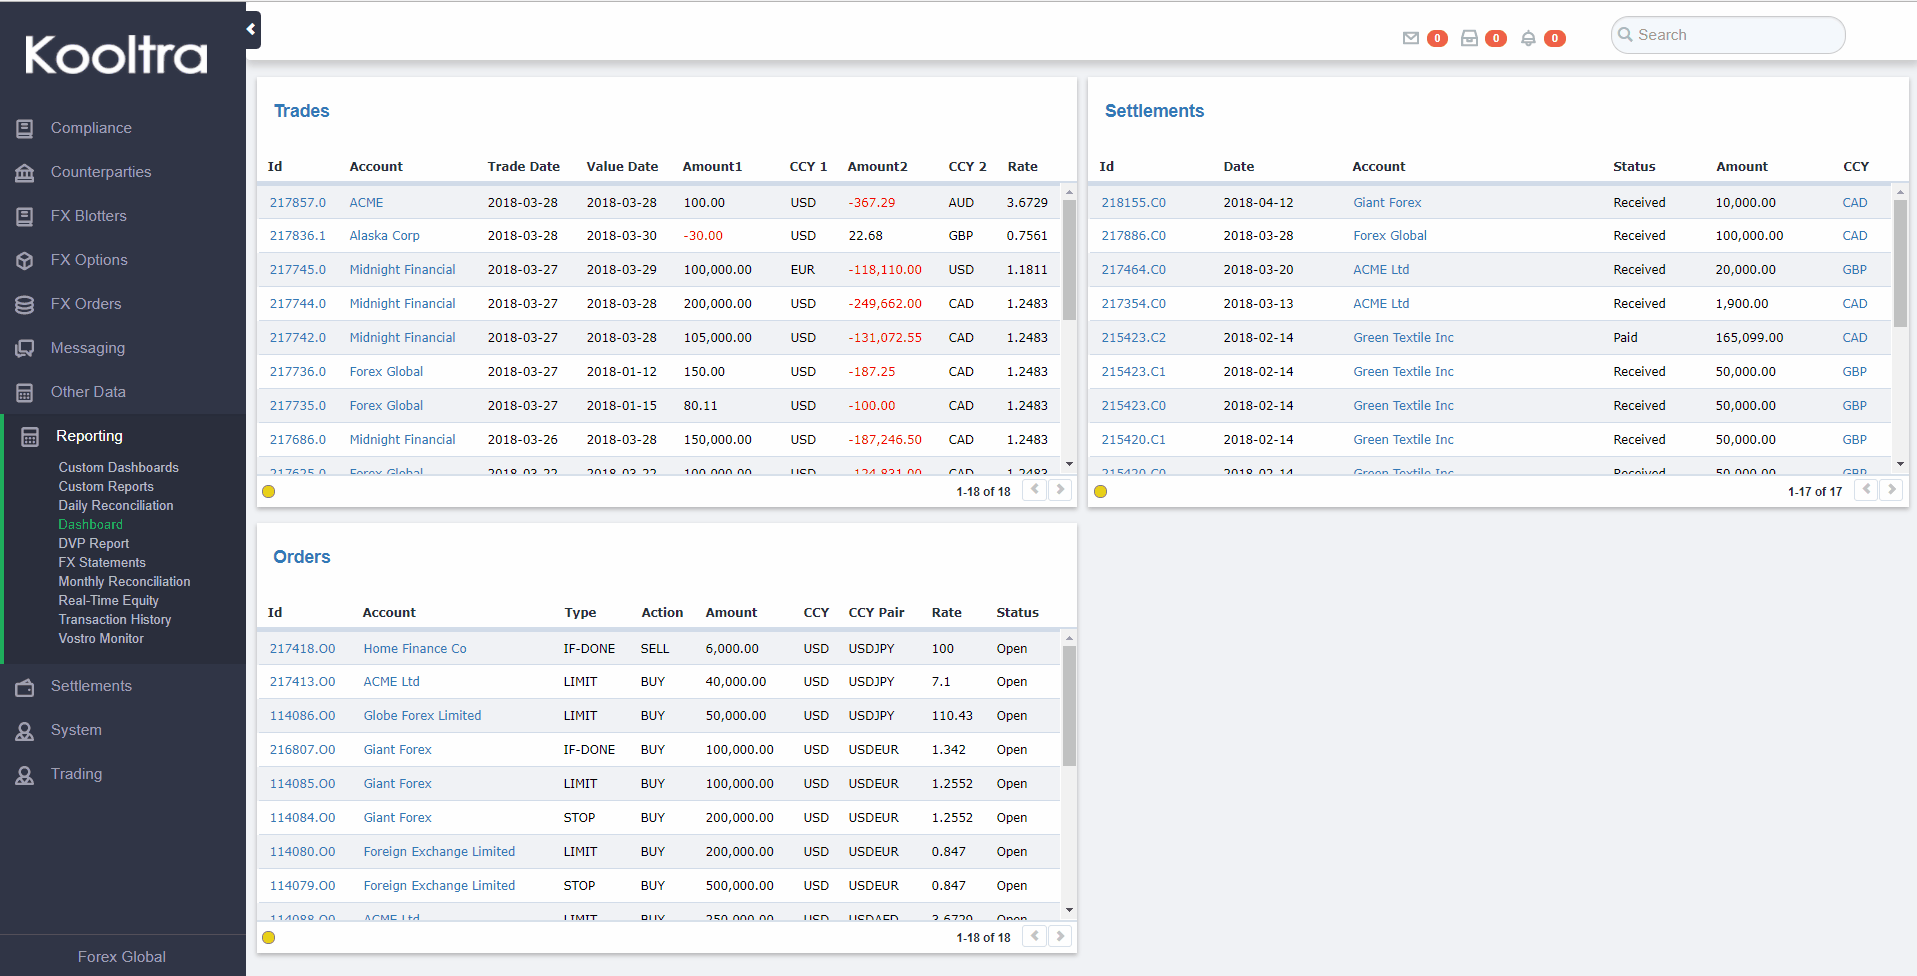Click the Messaging chat icon
Image resolution: width=1917 pixels, height=976 pixels.
[25, 348]
